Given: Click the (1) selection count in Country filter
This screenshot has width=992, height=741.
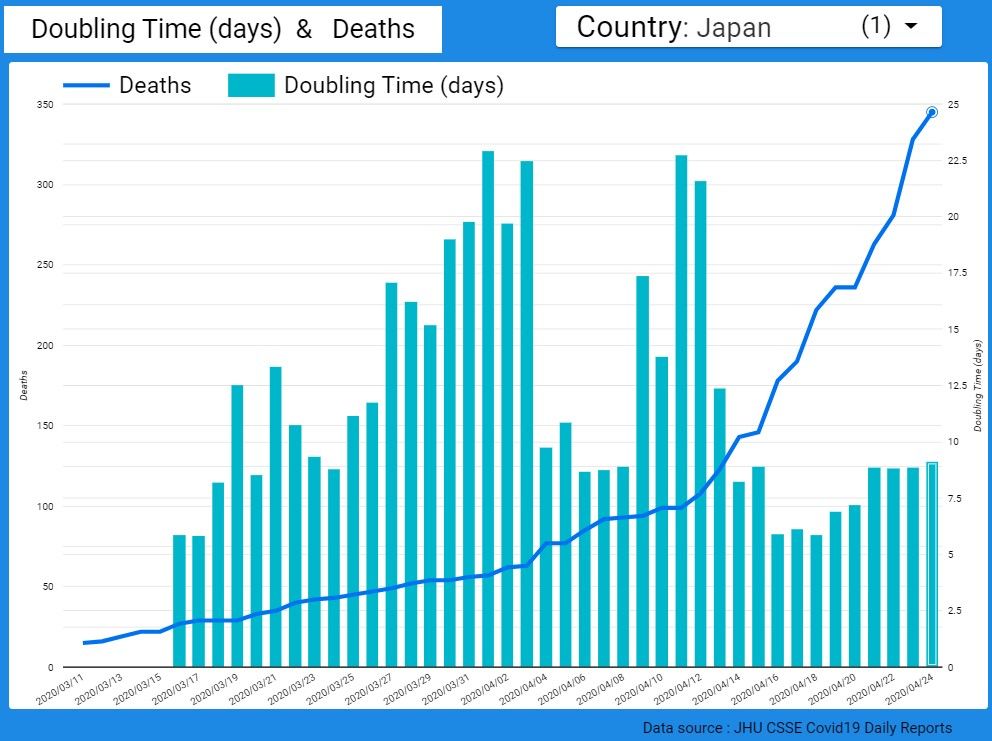Looking at the screenshot, I should click(x=875, y=27).
